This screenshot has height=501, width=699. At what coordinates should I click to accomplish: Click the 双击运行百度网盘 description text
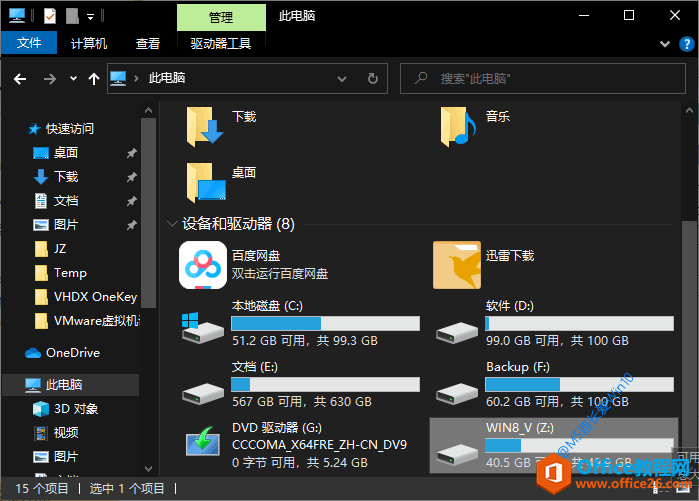(280, 273)
